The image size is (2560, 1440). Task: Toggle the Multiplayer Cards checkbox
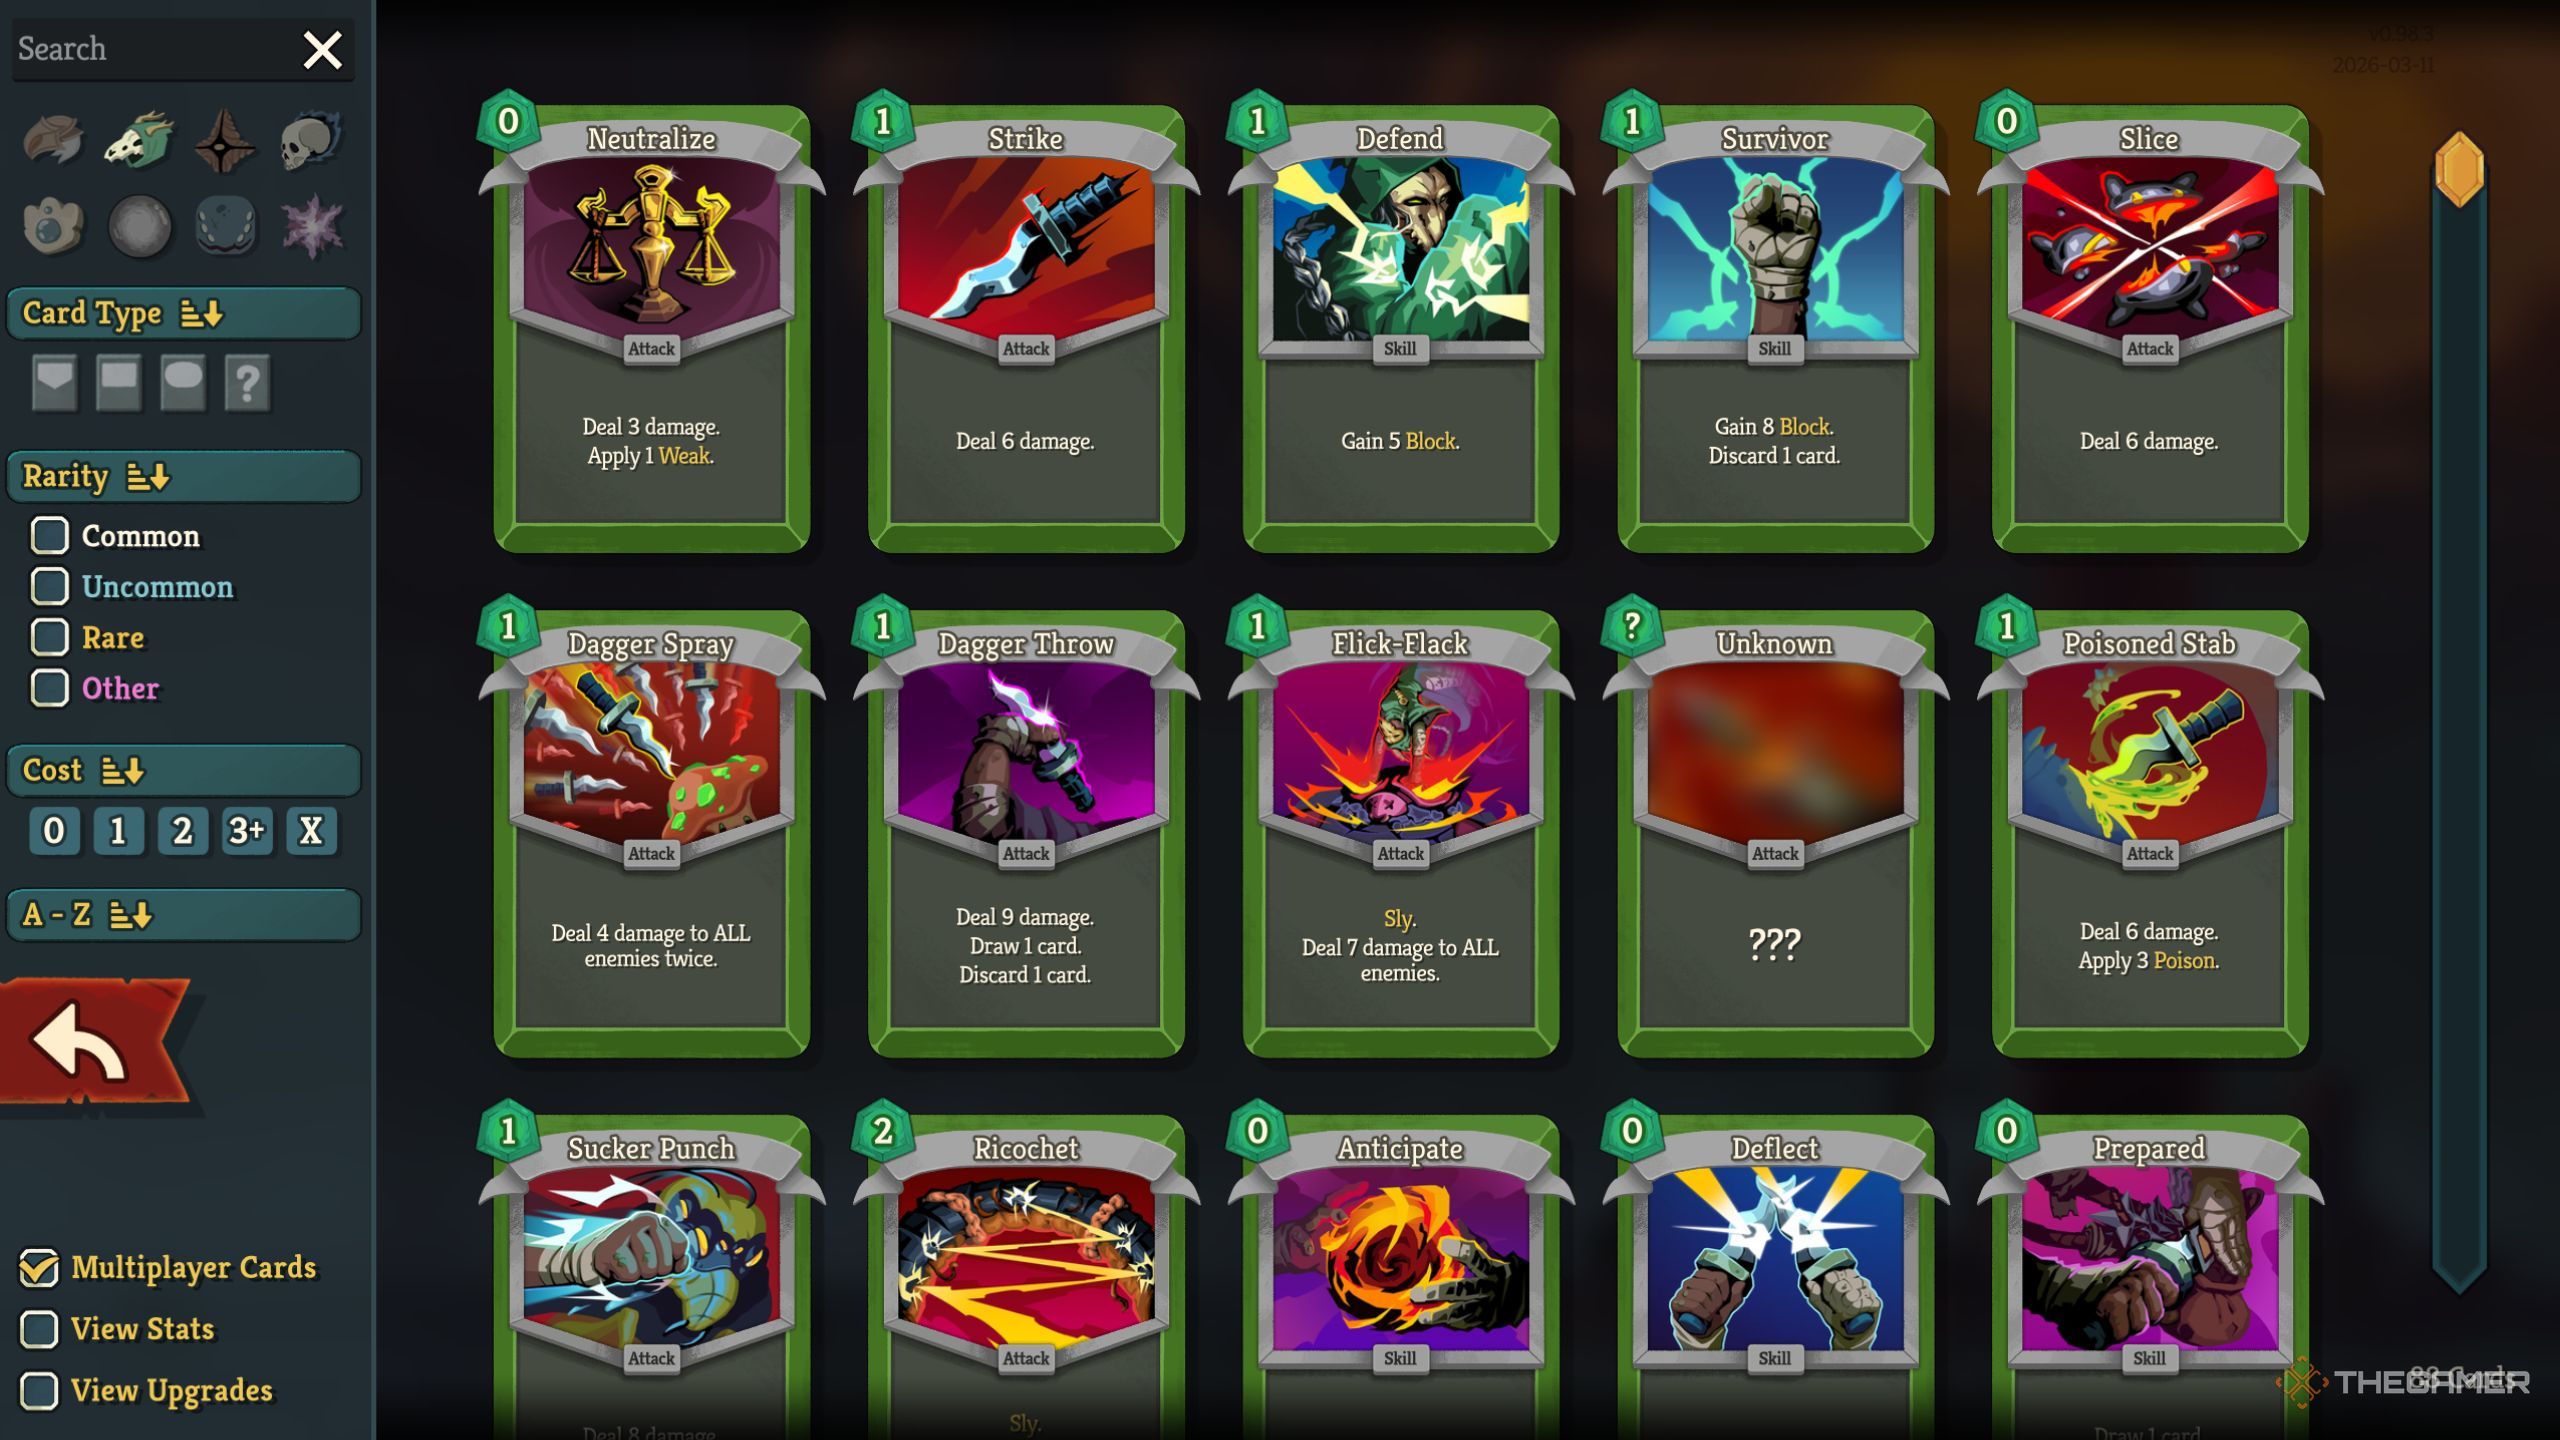[39, 1268]
